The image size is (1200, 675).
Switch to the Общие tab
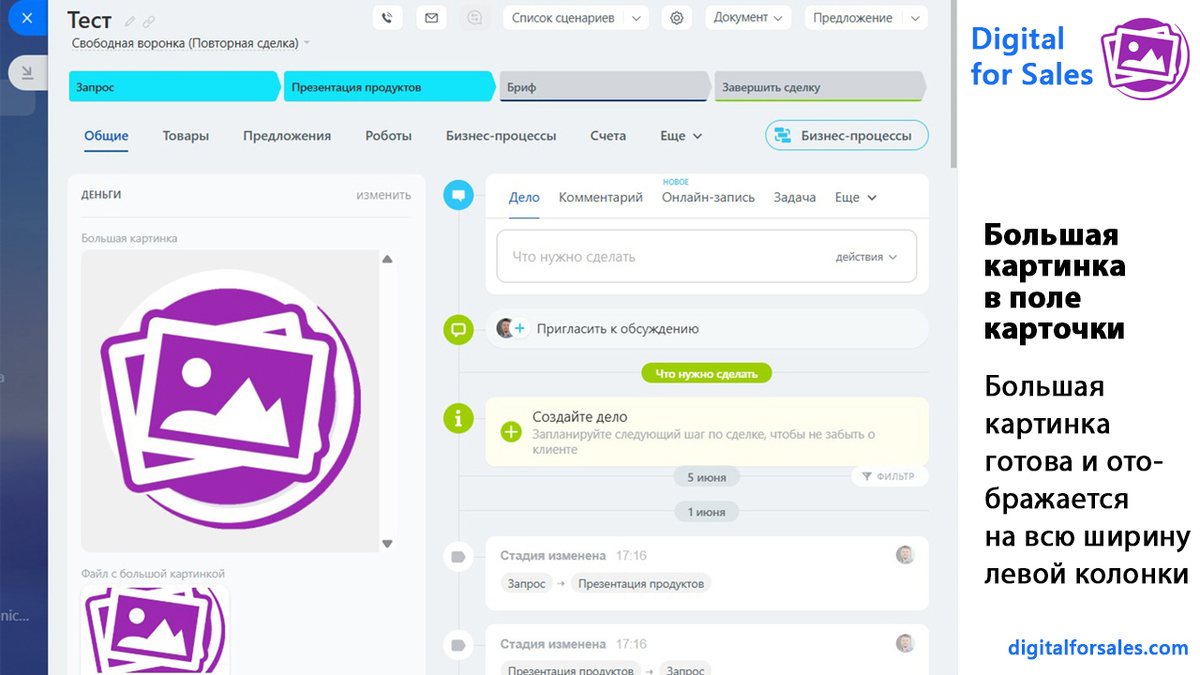tap(106, 136)
